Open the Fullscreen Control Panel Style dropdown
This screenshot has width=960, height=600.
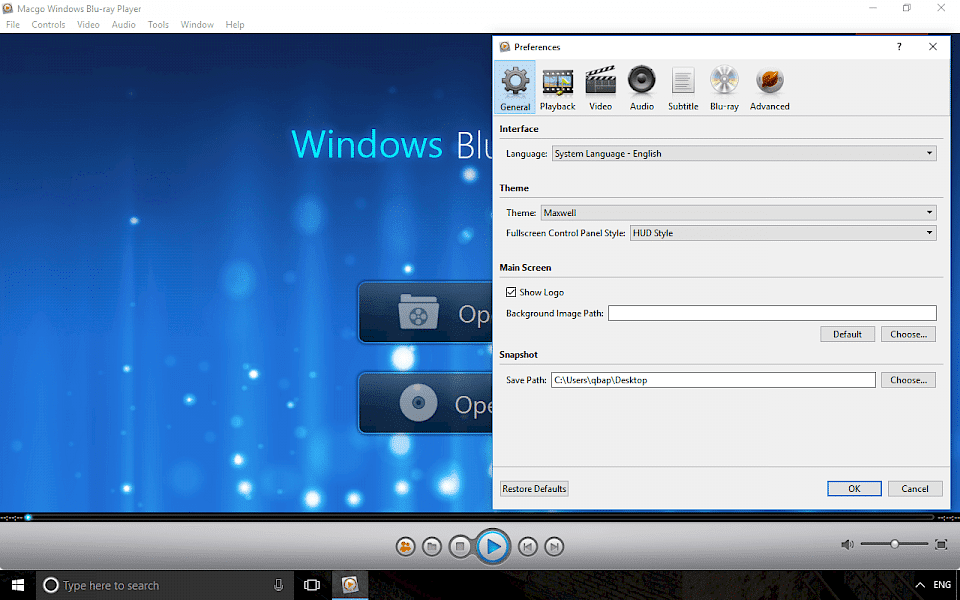tap(783, 233)
